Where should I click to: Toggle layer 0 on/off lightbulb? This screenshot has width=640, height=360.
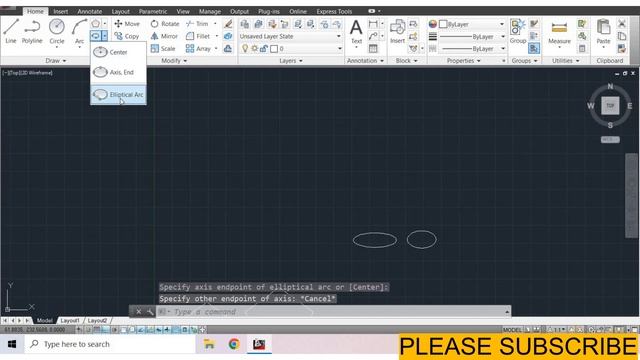[x=245, y=49]
